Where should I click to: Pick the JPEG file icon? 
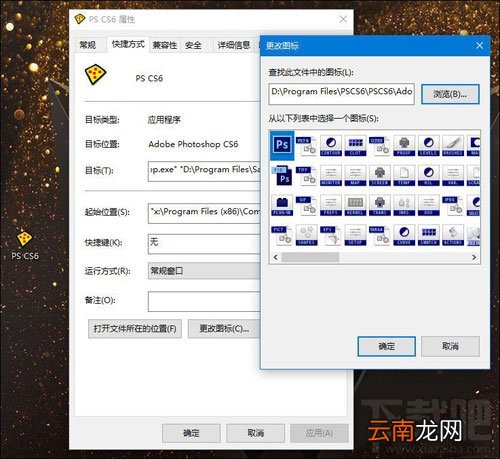[x=453, y=205]
